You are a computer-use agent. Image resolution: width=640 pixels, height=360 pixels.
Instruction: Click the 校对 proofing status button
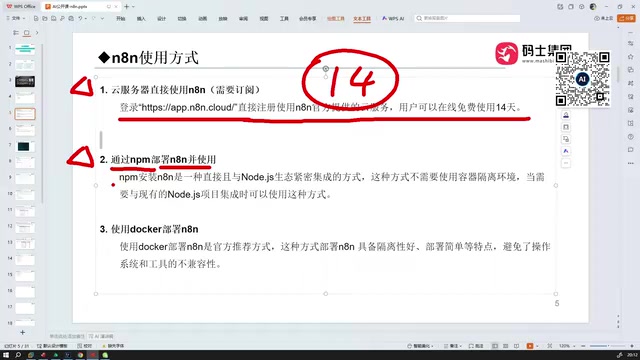point(85,346)
